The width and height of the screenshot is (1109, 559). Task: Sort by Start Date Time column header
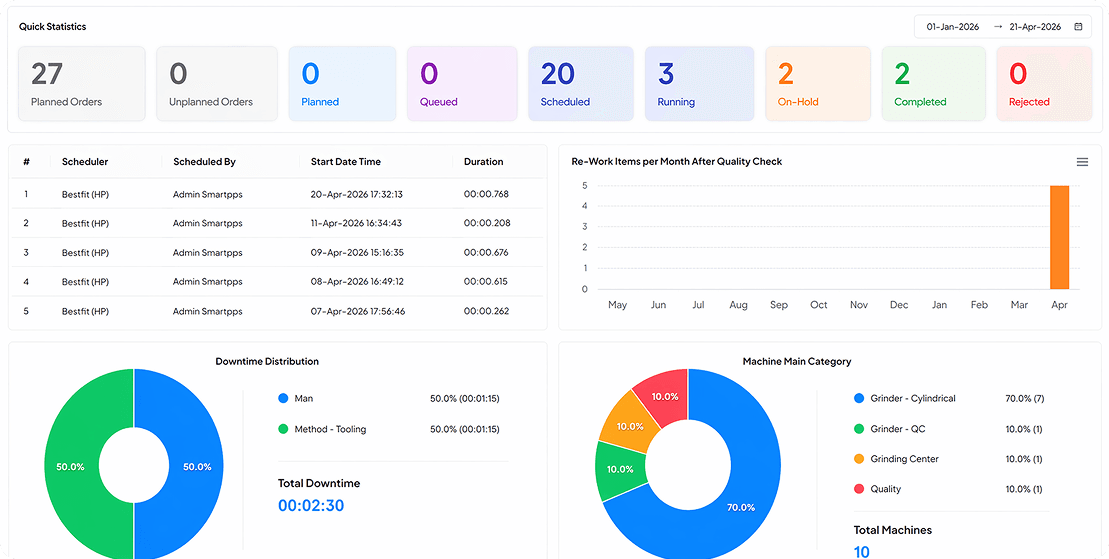click(345, 162)
